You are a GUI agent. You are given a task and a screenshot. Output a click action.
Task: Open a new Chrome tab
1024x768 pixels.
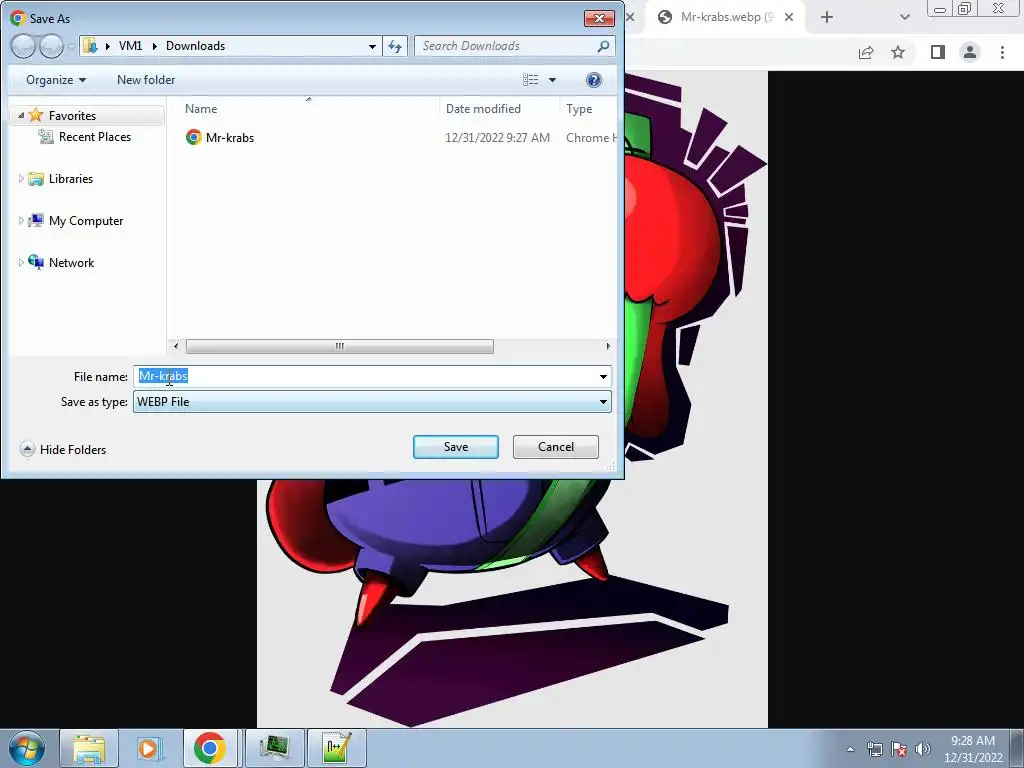pos(827,17)
